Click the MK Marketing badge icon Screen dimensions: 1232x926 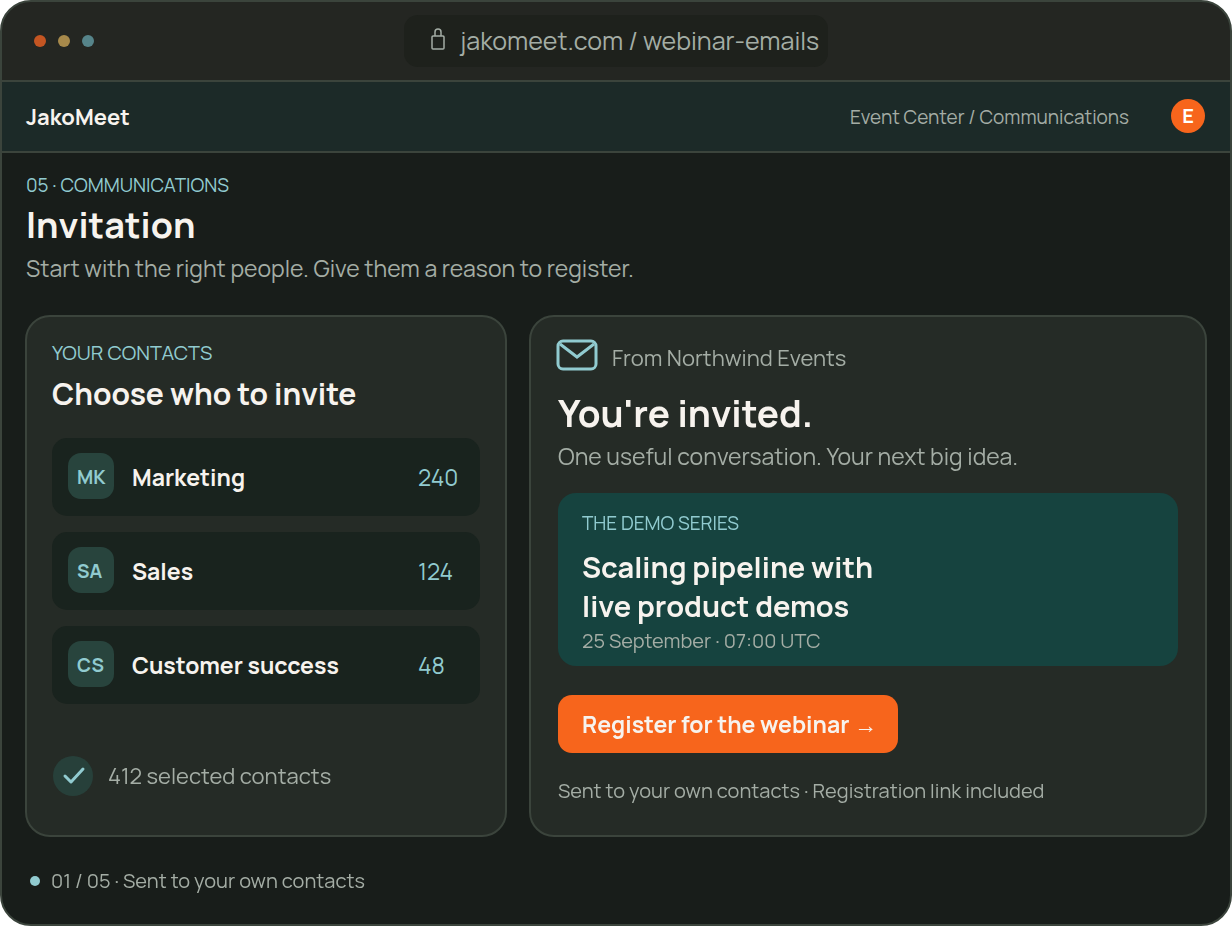[91, 477]
